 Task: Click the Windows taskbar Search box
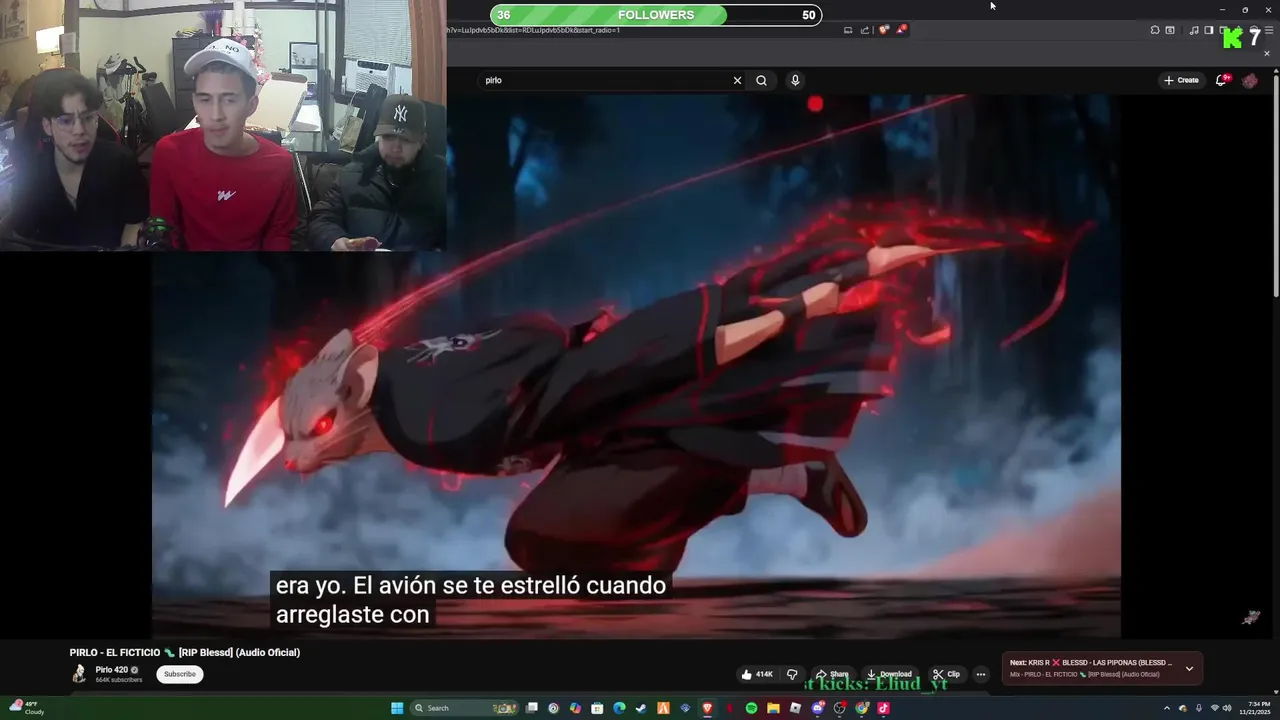(464, 708)
